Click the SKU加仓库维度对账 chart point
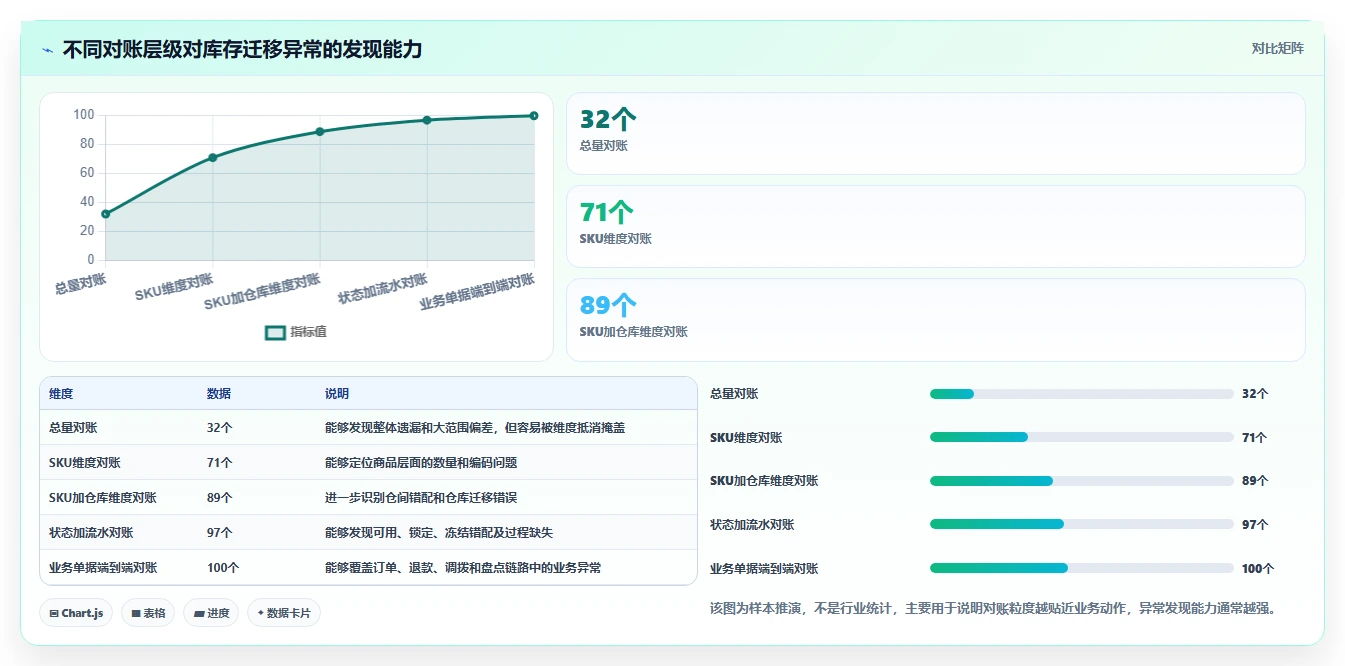The width and height of the screenshot is (1345, 666). coord(320,131)
